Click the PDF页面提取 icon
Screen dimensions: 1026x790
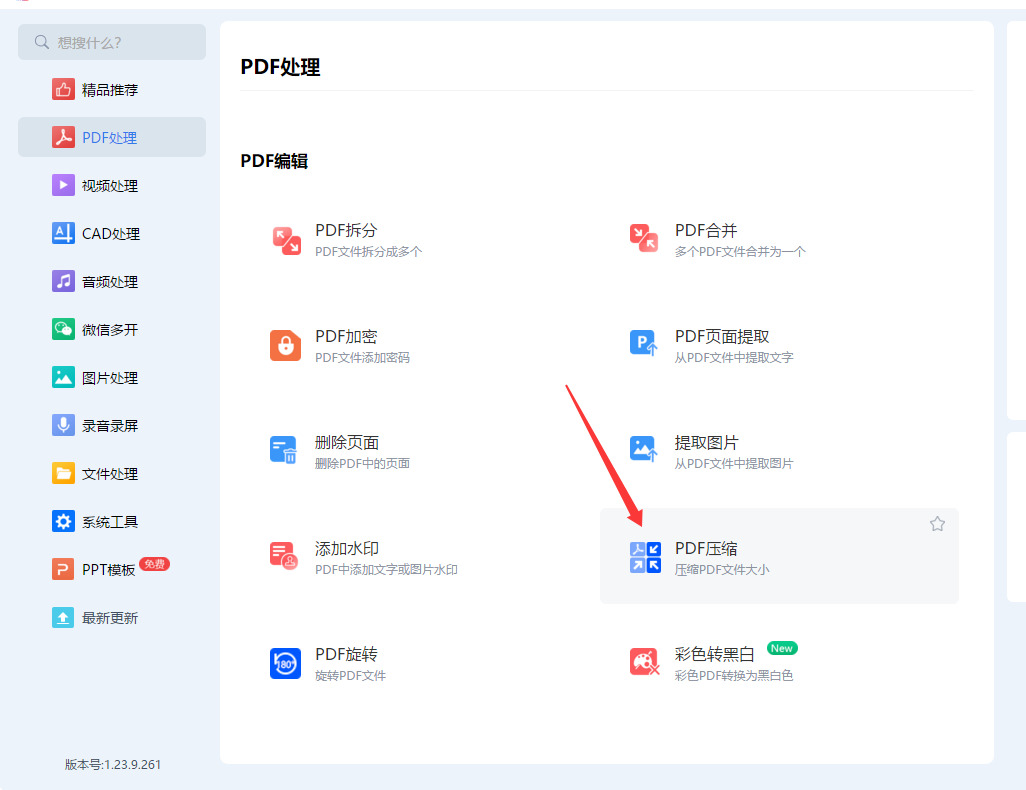(x=644, y=342)
